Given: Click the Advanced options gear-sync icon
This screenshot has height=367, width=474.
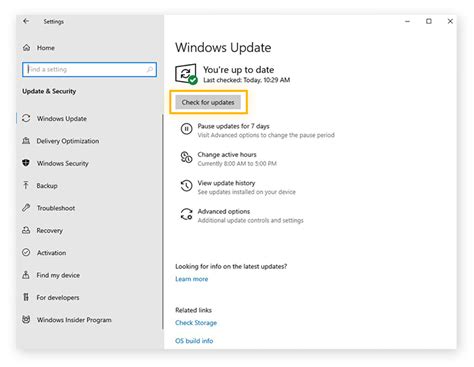Looking at the screenshot, I should coord(186,214).
